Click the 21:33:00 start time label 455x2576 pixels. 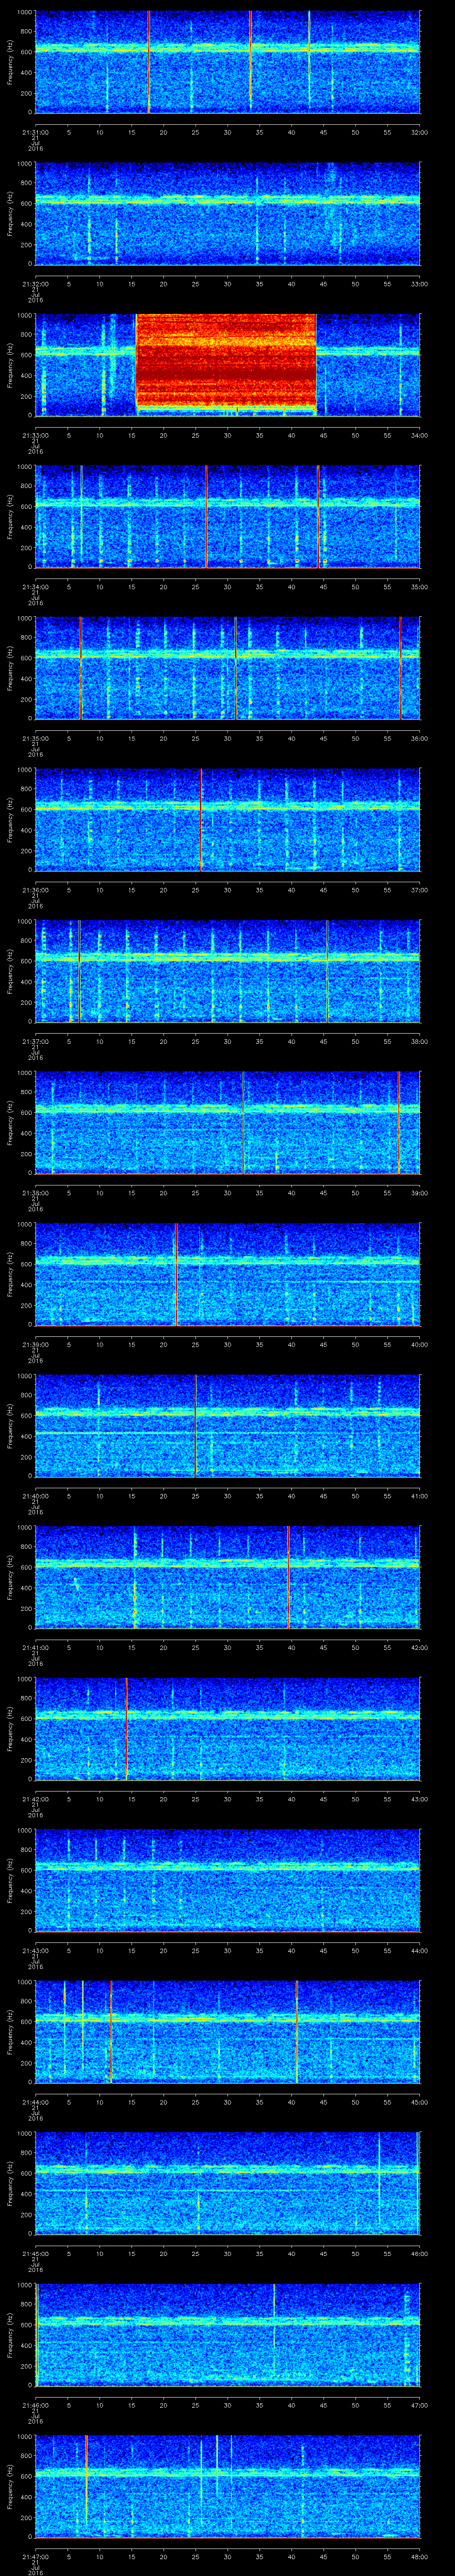[x=35, y=435]
